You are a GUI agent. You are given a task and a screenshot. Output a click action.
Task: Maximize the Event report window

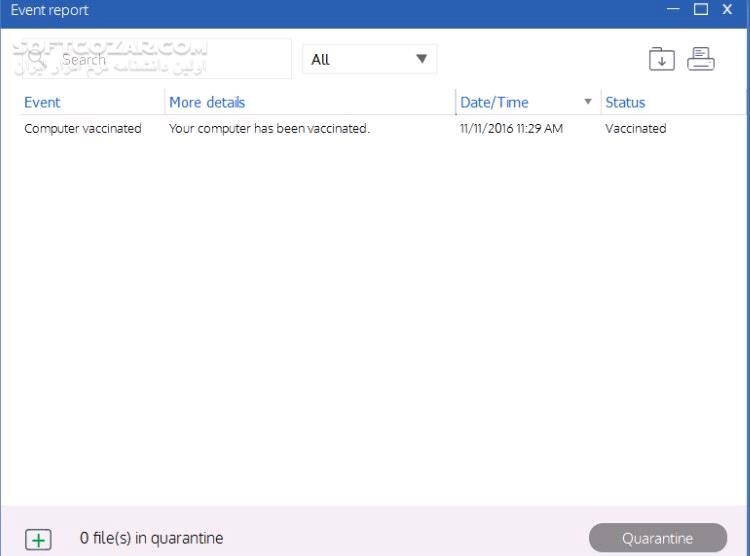click(x=701, y=10)
